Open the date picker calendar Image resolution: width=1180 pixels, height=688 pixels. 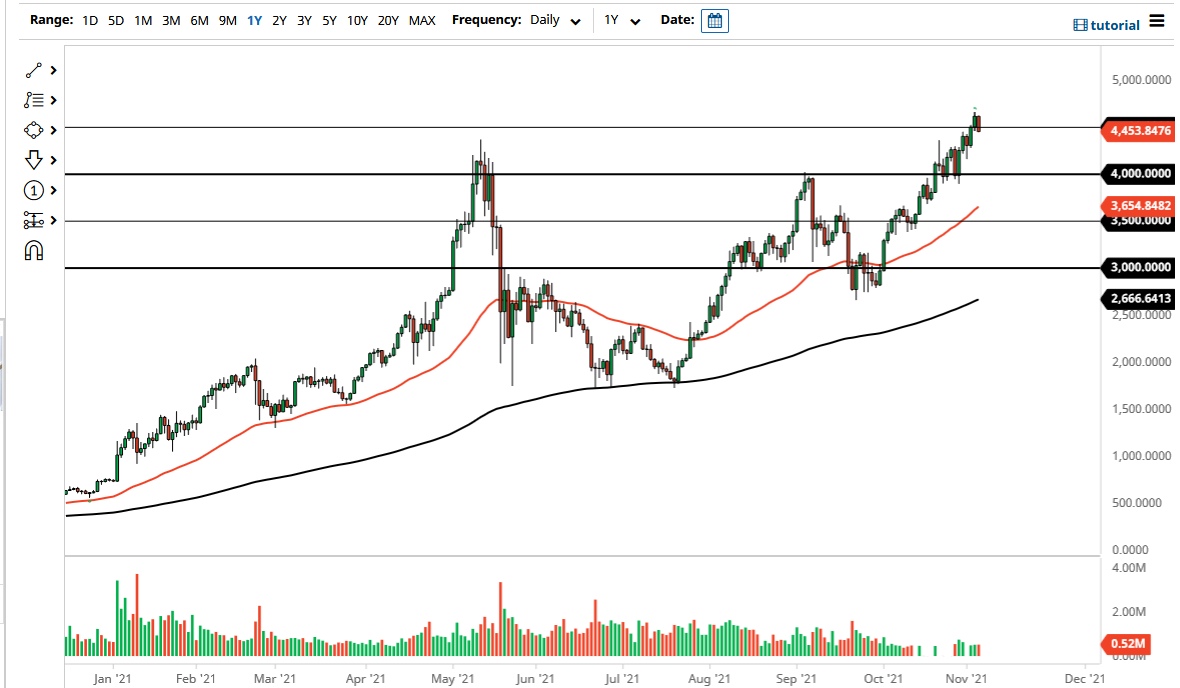pyautogui.click(x=714, y=20)
